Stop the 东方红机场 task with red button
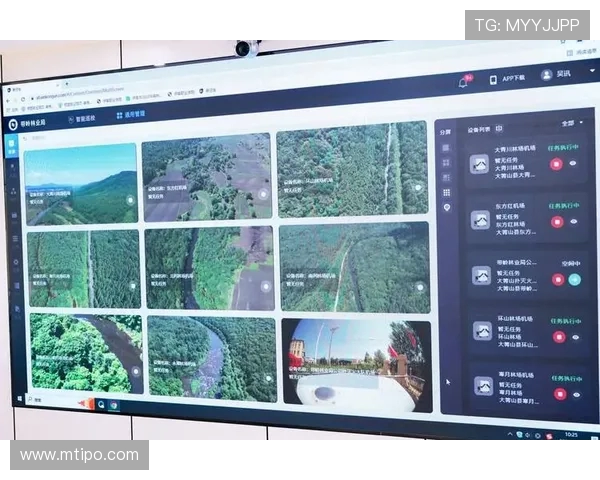Image resolution: width=600 pixels, height=480 pixels. click(557, 221)
